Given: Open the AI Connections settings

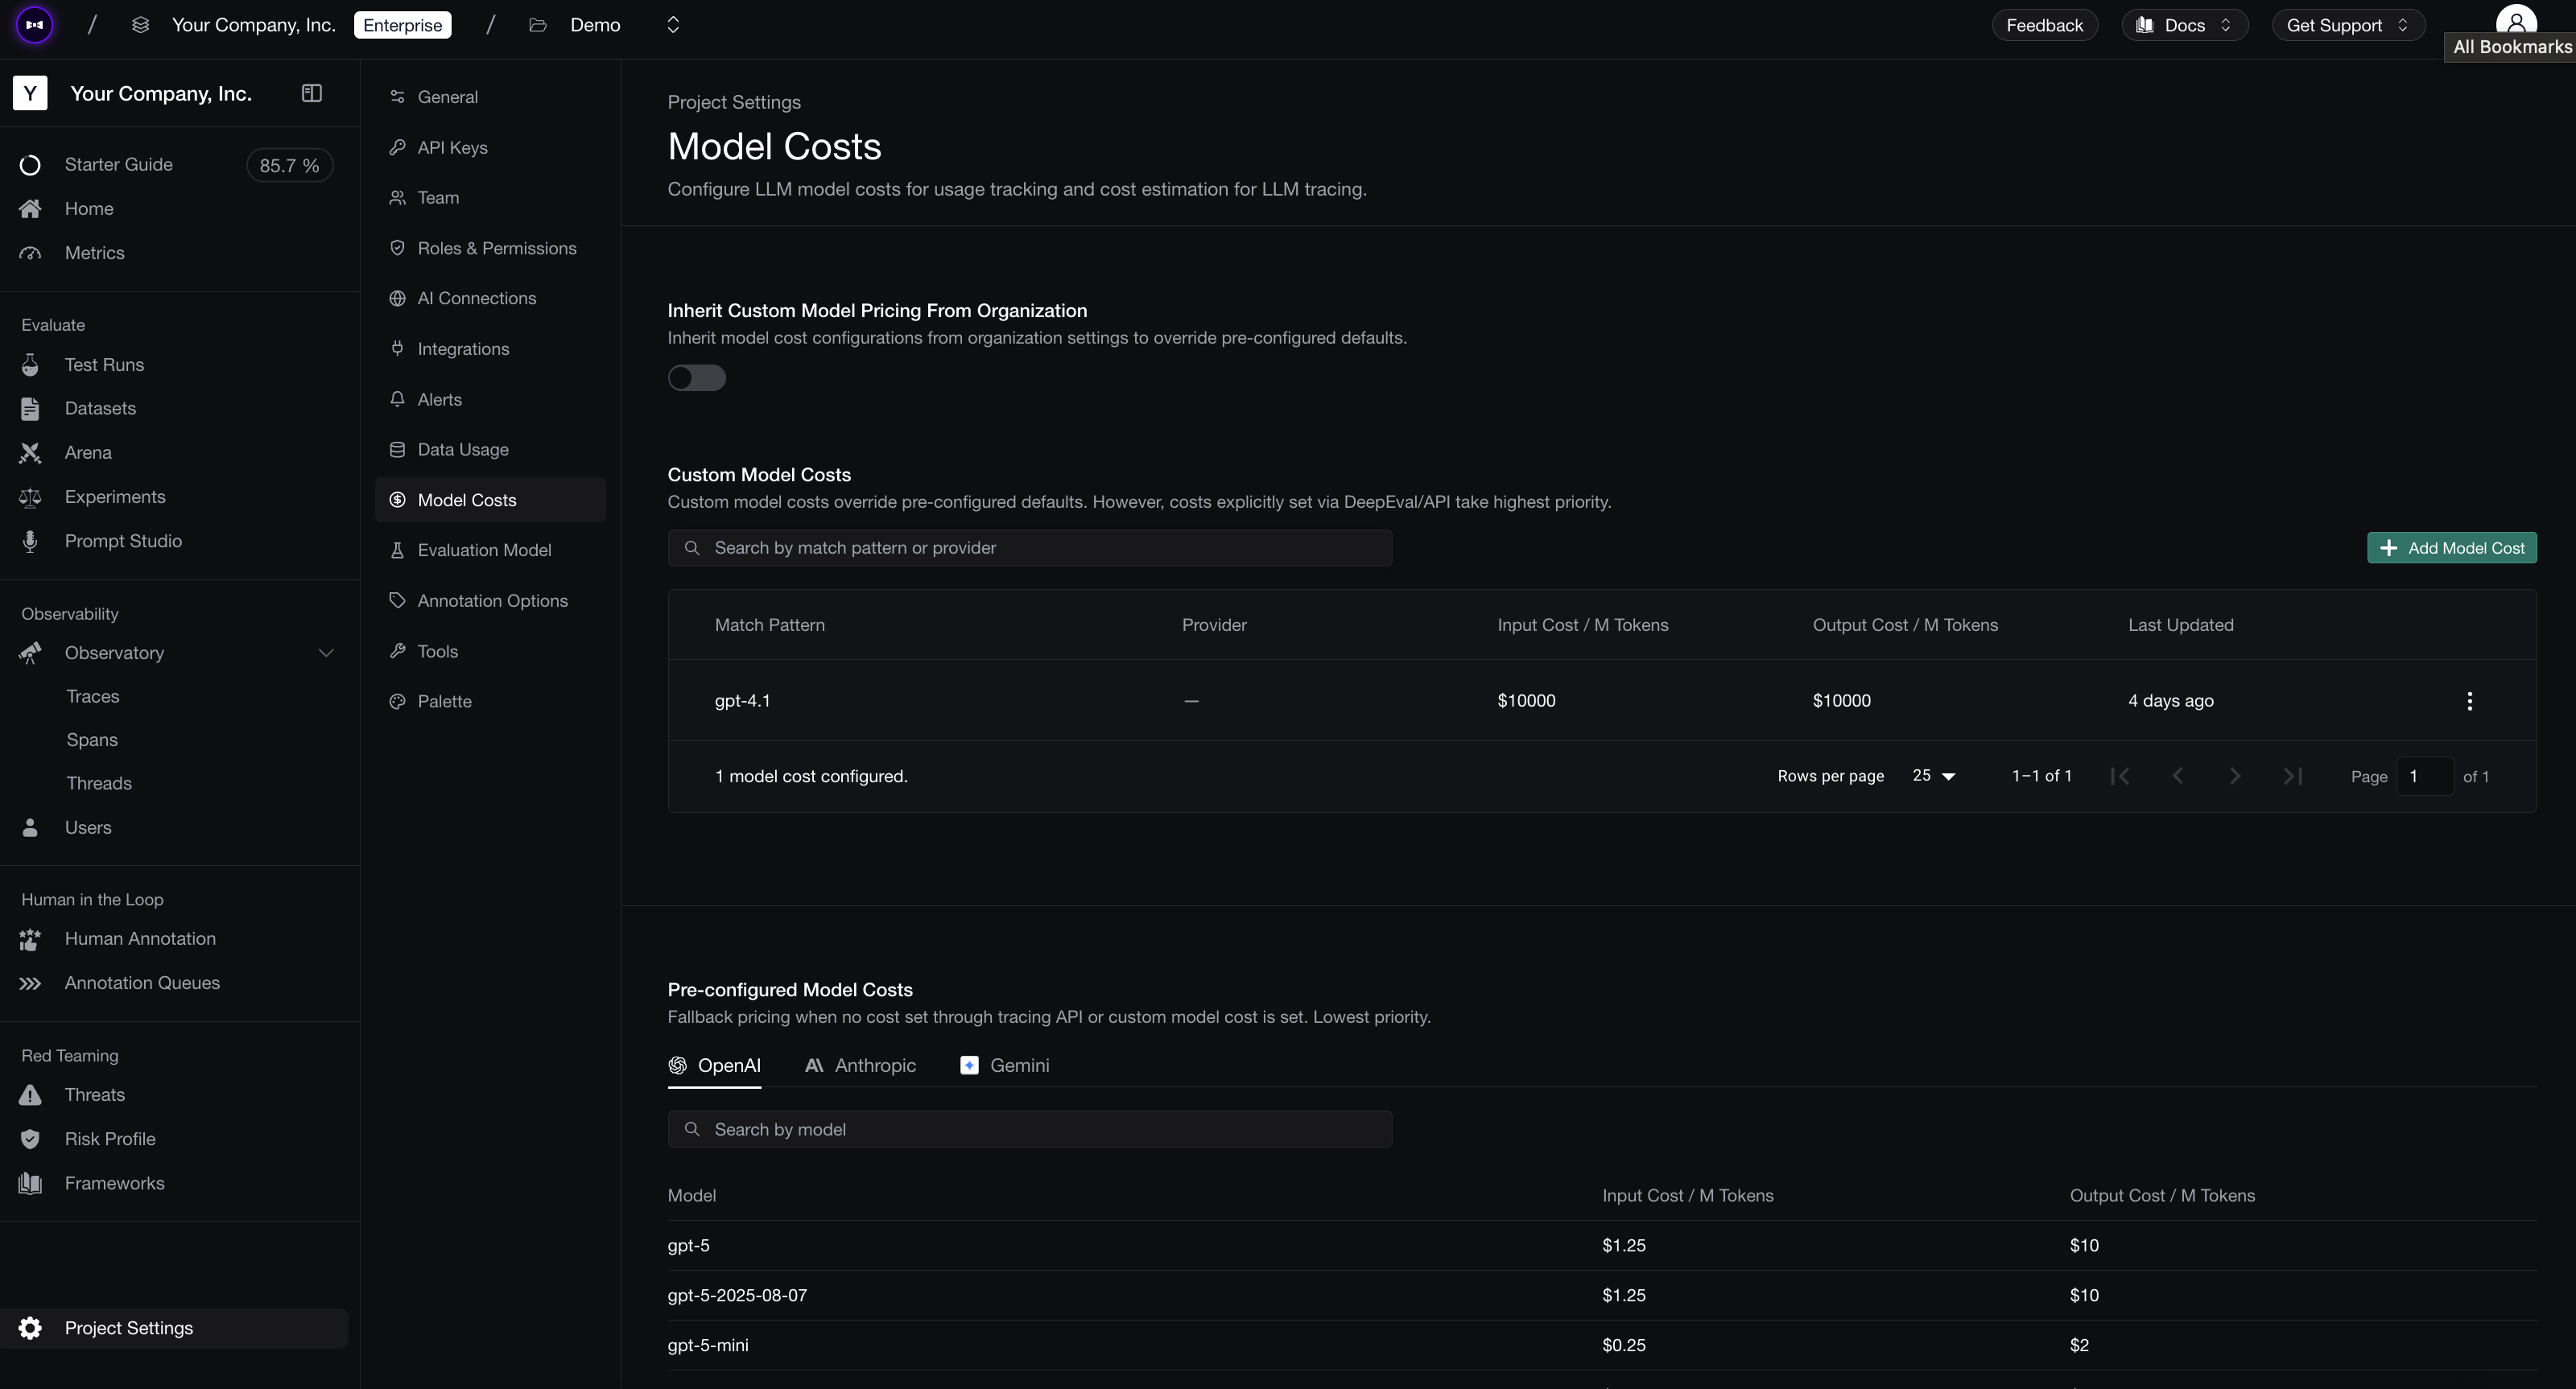Looking at the screenshot, I should click(491, 298).
